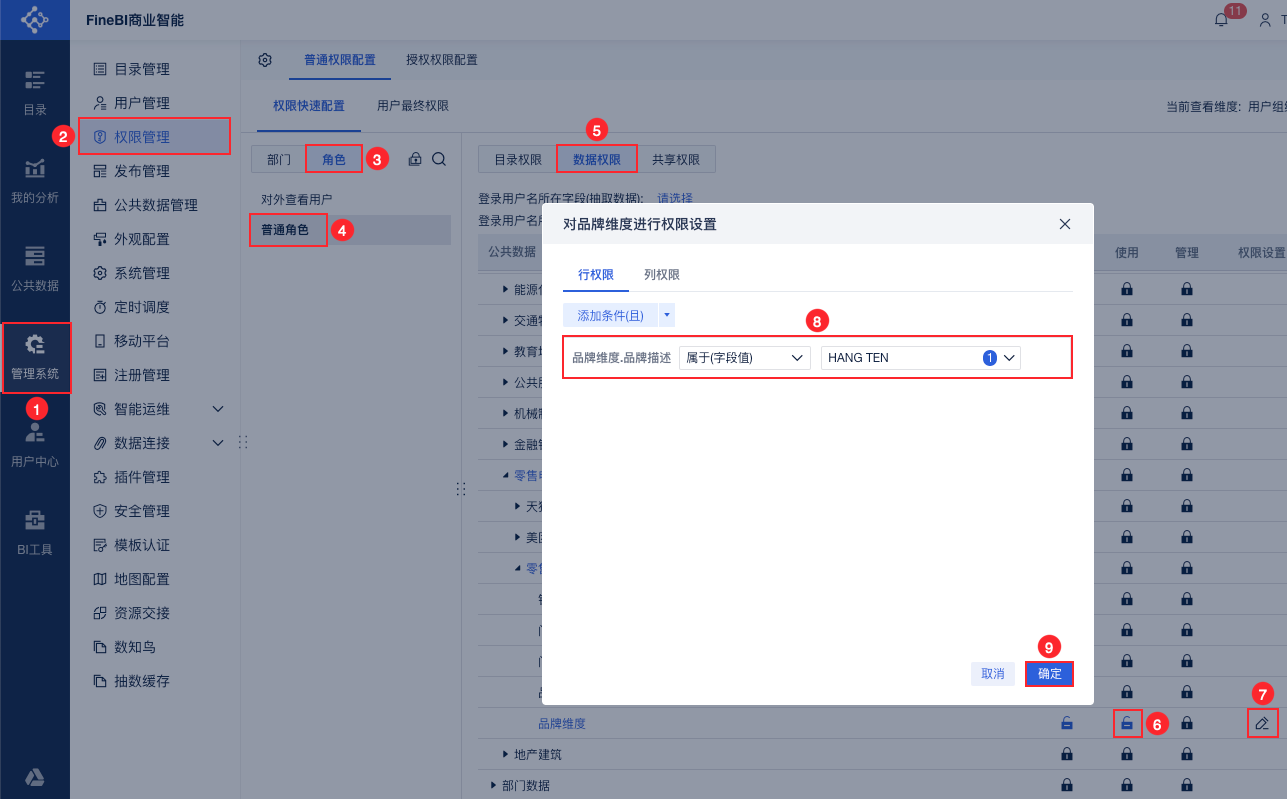Click the 请选择 link
1287x799 pixels.
[675, 198]
